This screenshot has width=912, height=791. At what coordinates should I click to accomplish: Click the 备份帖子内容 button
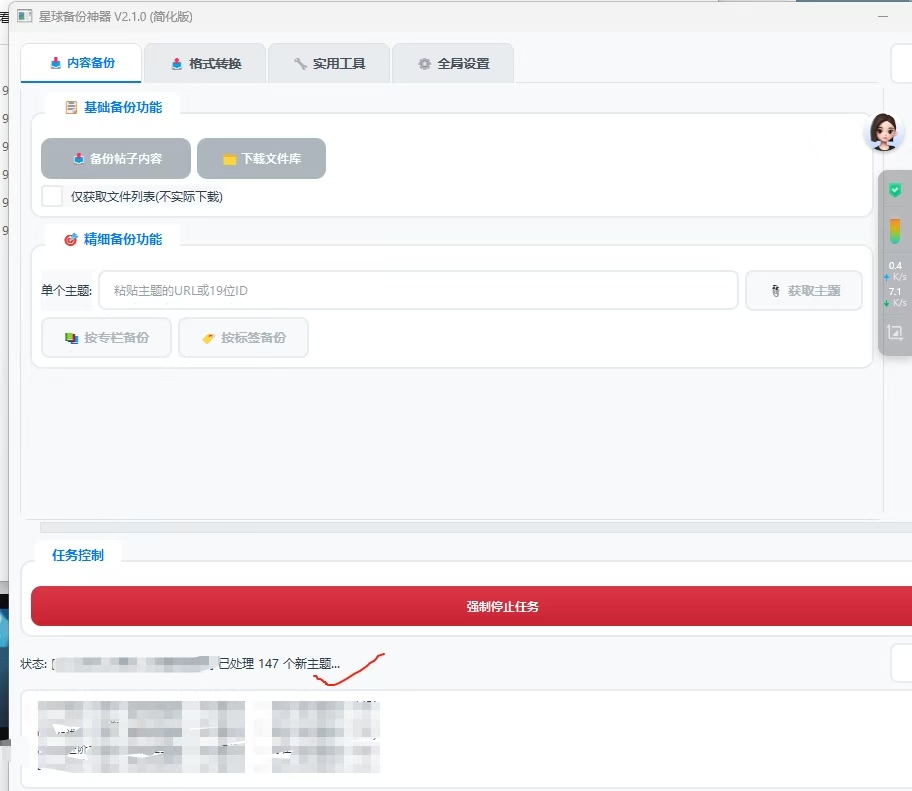116,158
